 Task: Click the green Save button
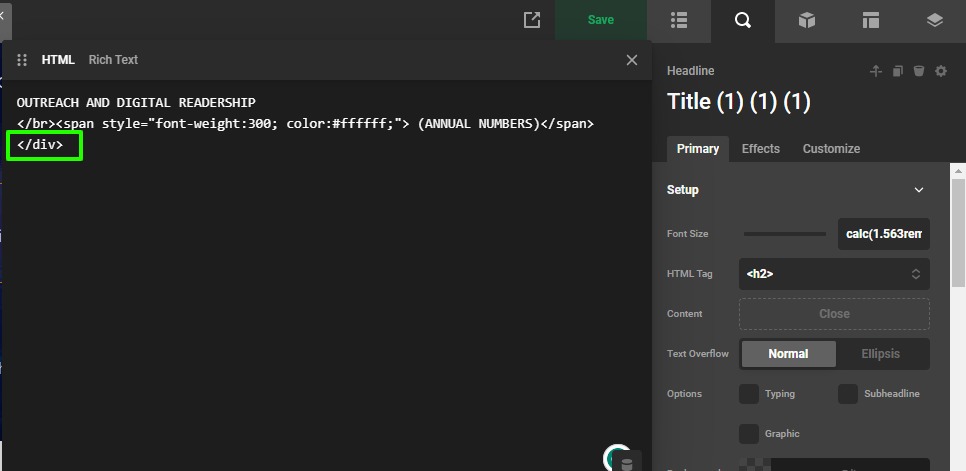coord(601,20)
